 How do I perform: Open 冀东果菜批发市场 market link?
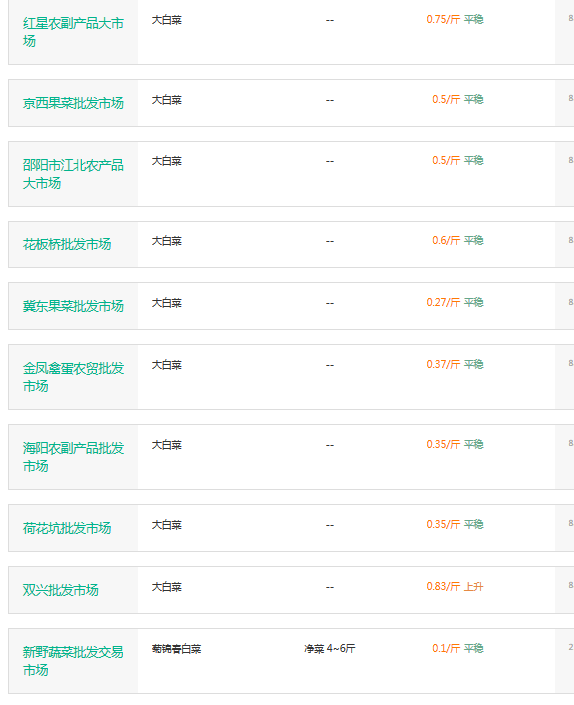pyautogui.click(x=73, y=306)
